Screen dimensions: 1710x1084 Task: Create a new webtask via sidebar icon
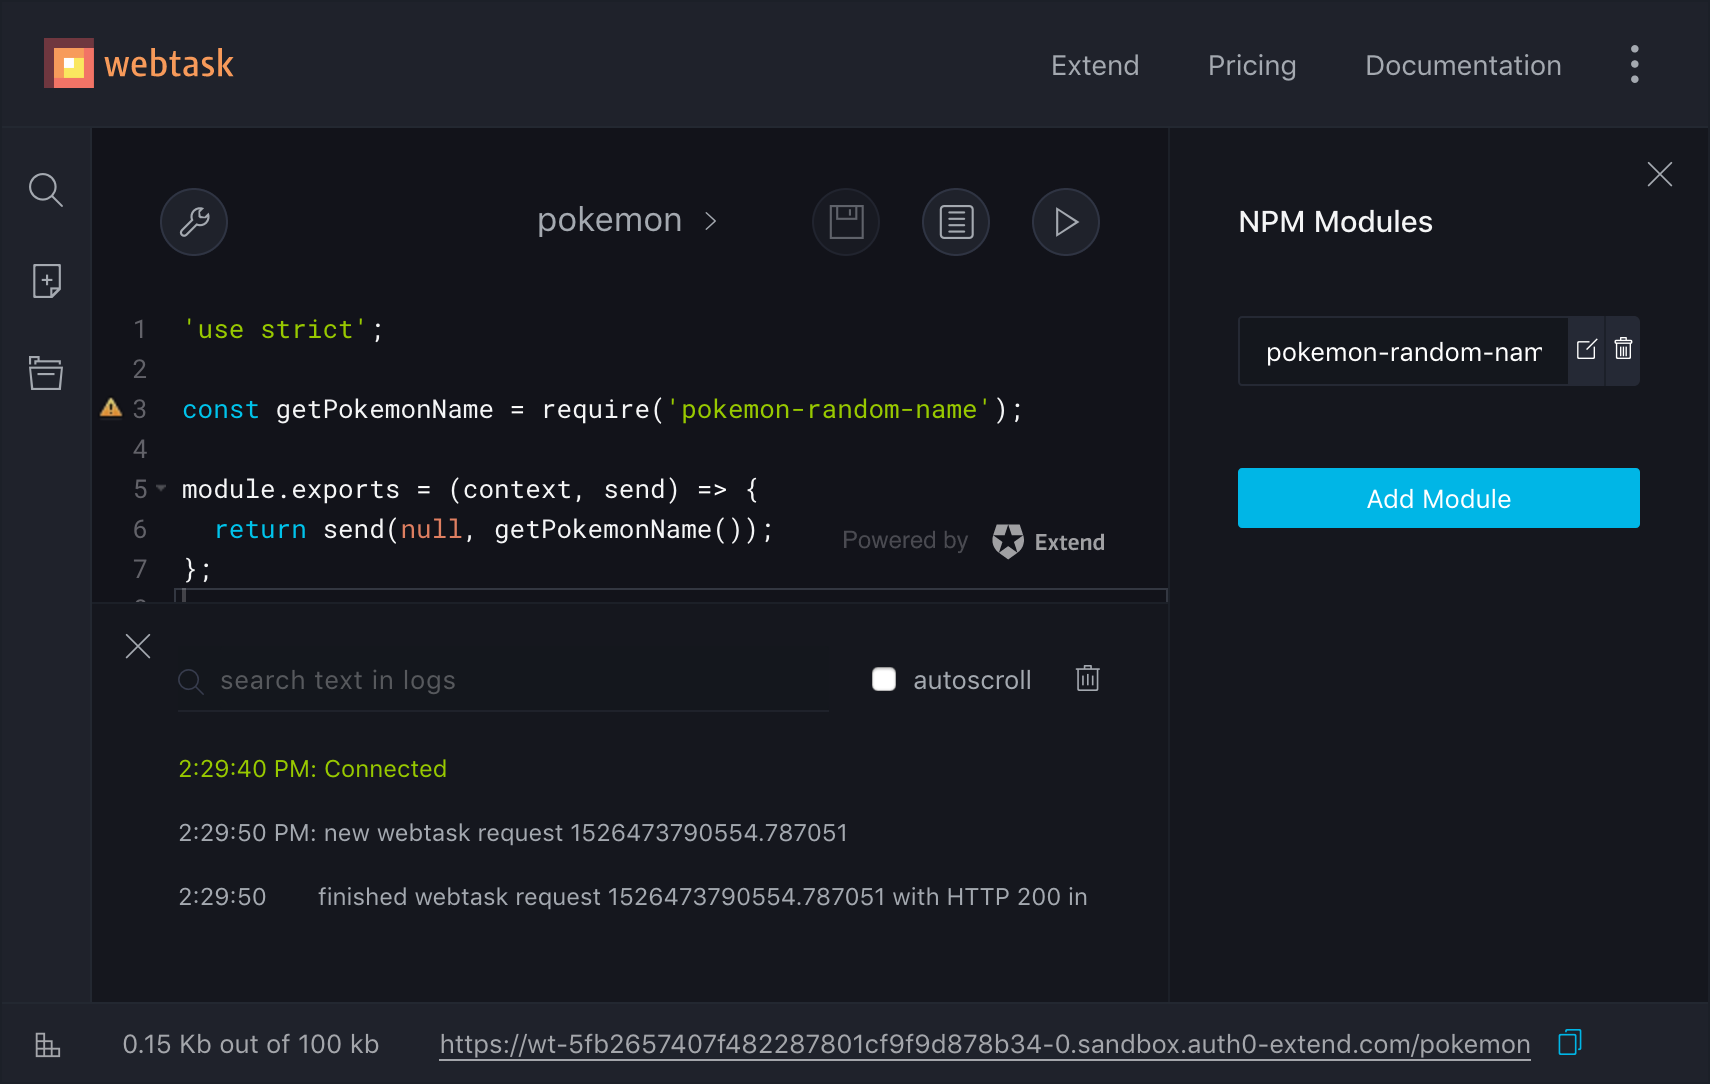click(45, 281)
